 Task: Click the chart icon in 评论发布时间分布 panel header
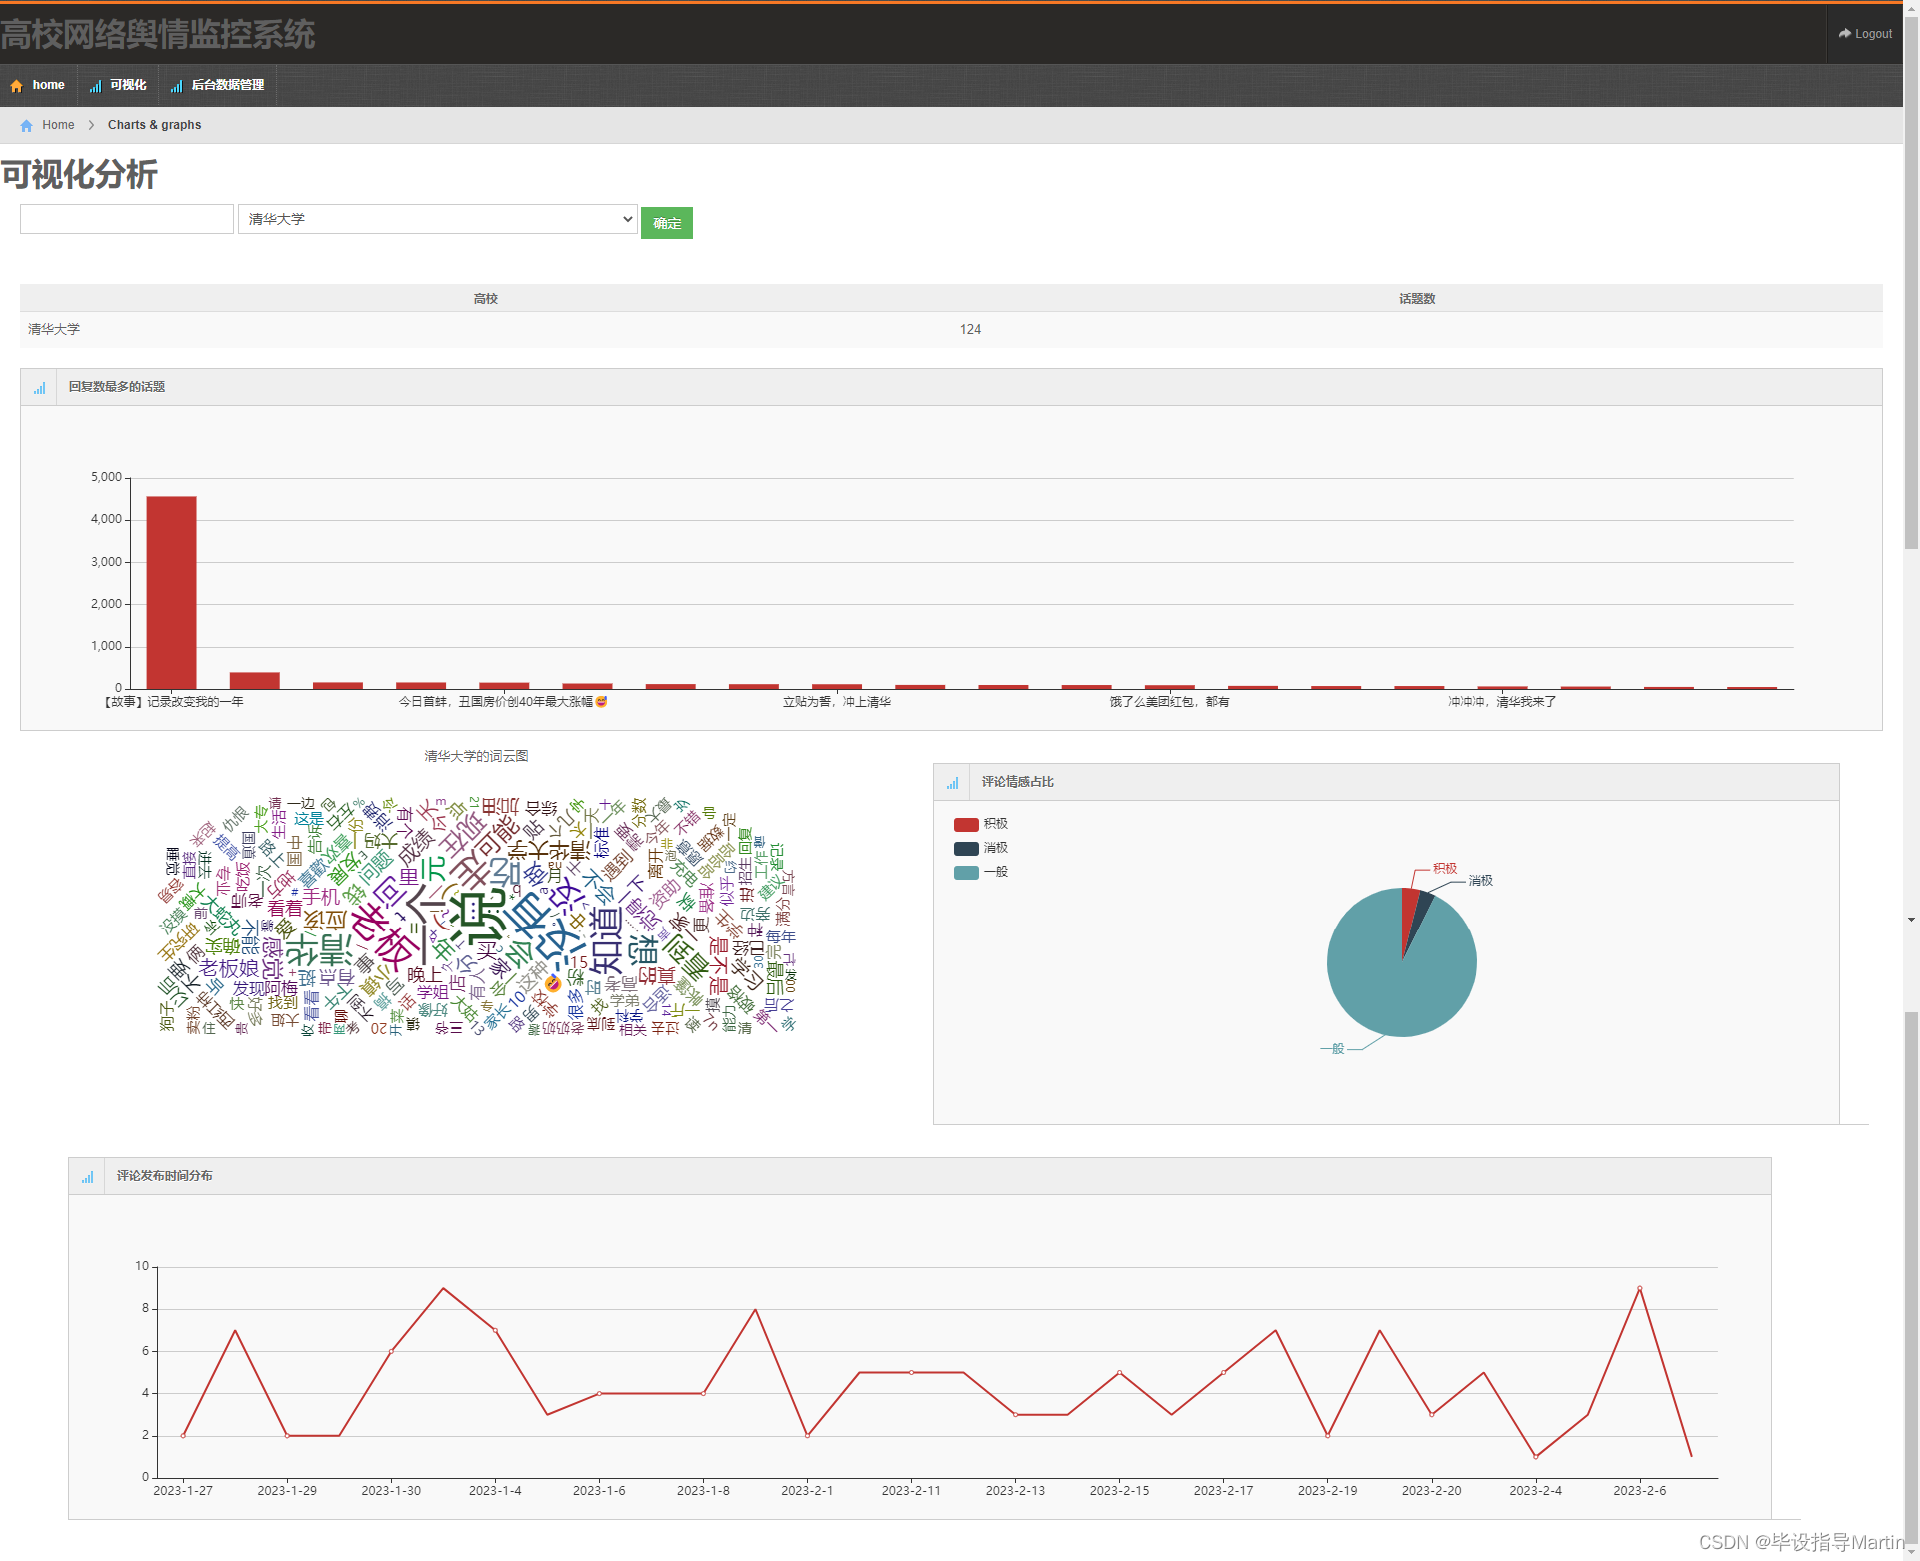(x=87, y=1177)
